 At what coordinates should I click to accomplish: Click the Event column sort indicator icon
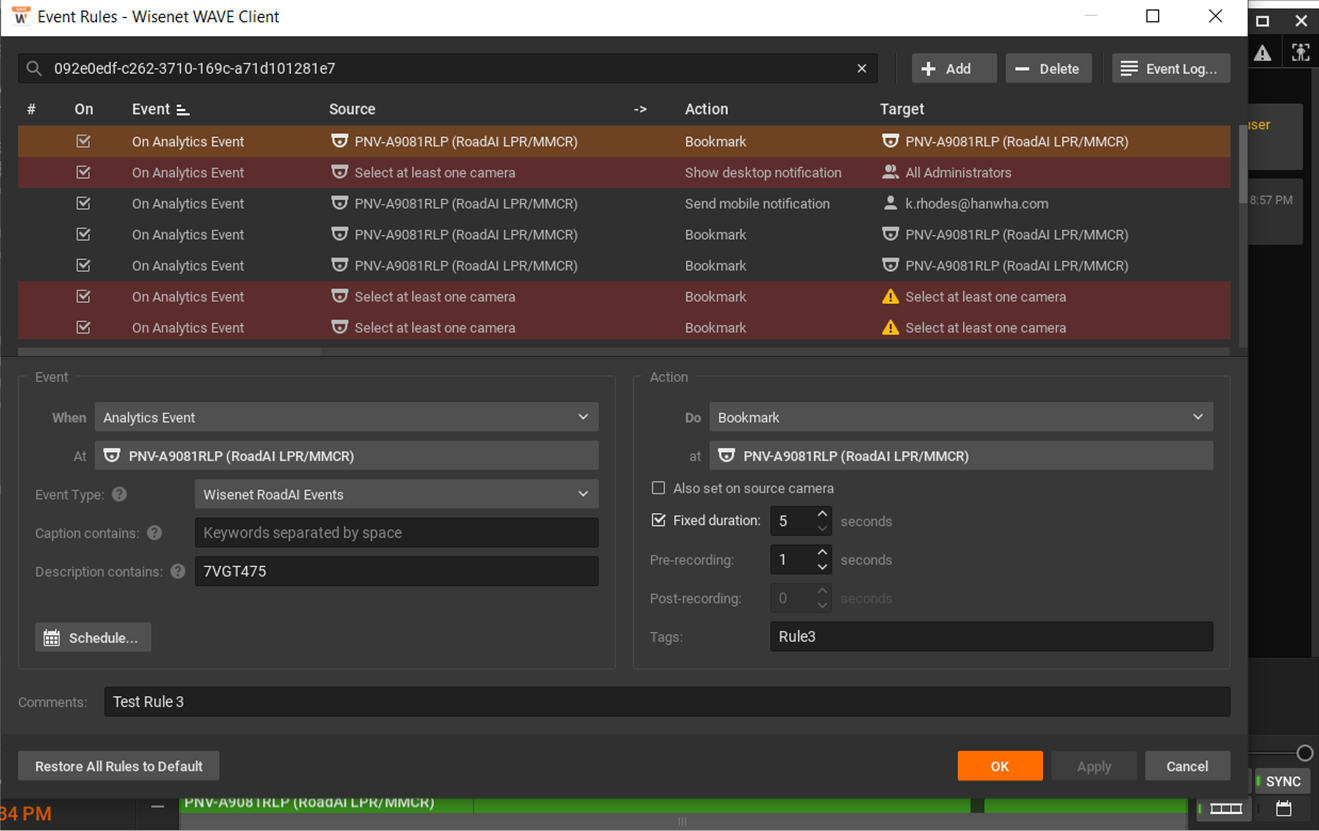click(182, 110)
